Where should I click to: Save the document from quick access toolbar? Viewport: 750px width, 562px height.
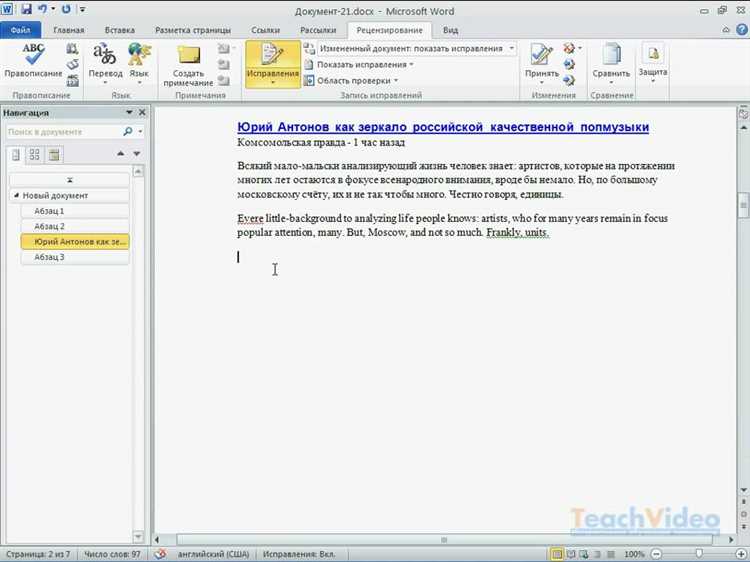click(26, 9)
